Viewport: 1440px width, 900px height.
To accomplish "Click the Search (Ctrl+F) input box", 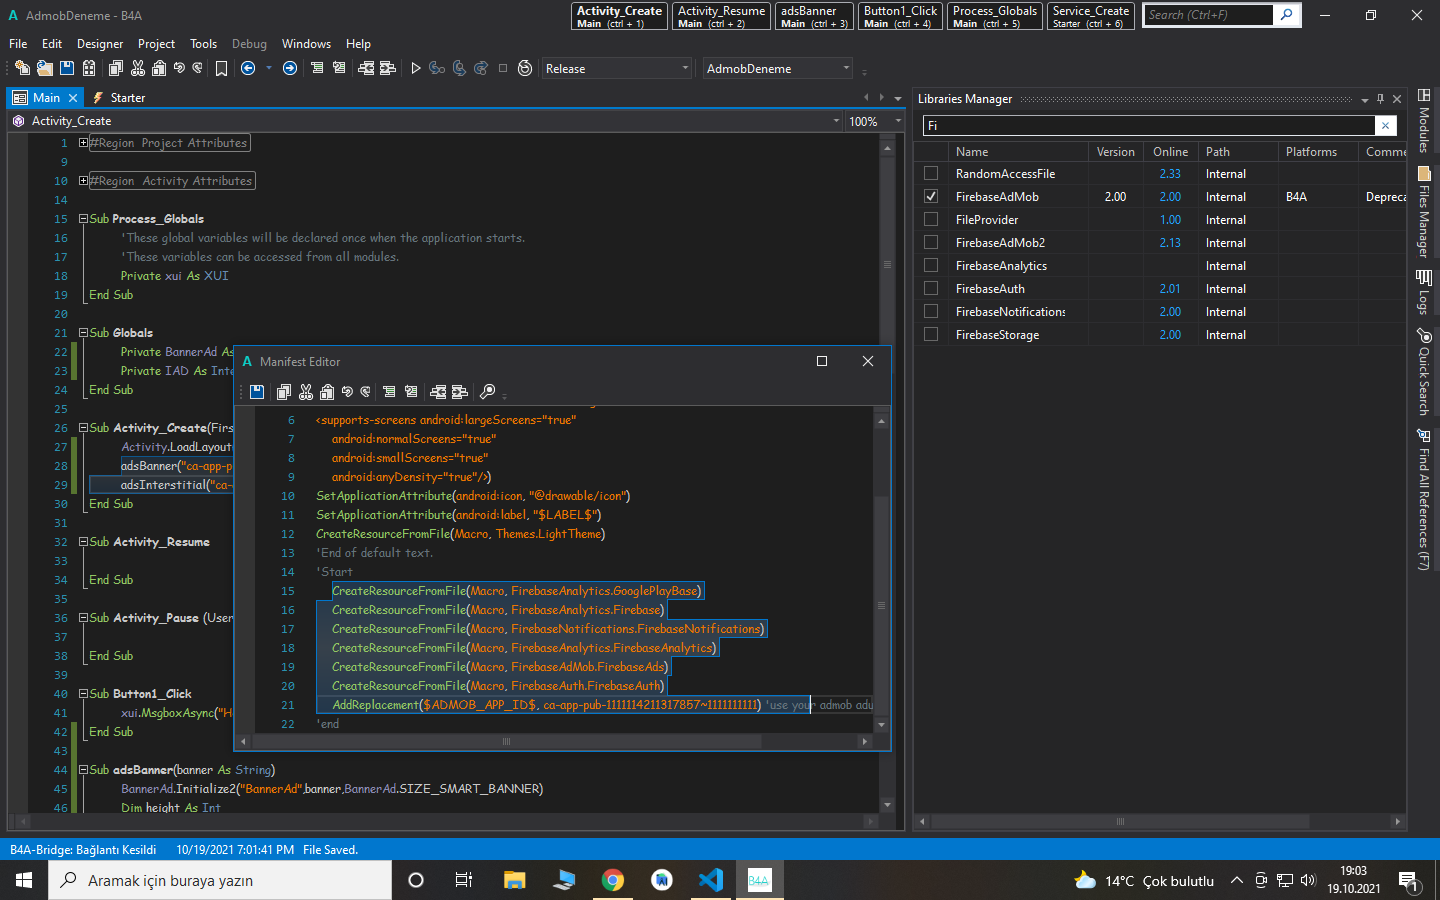I will (1208, 15).
